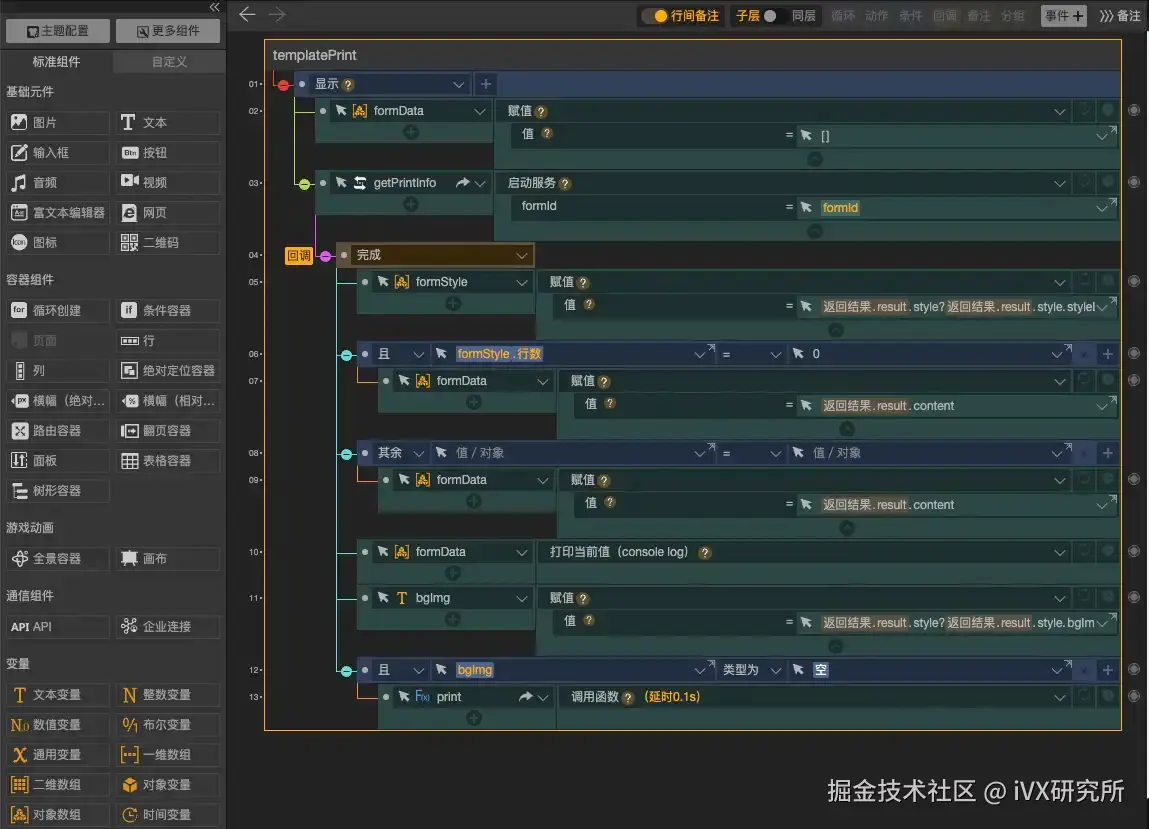
Task: Expand the 打印当前值 (console log) action dropdown
Action: pyautogui.click(x=1060, y=552)
